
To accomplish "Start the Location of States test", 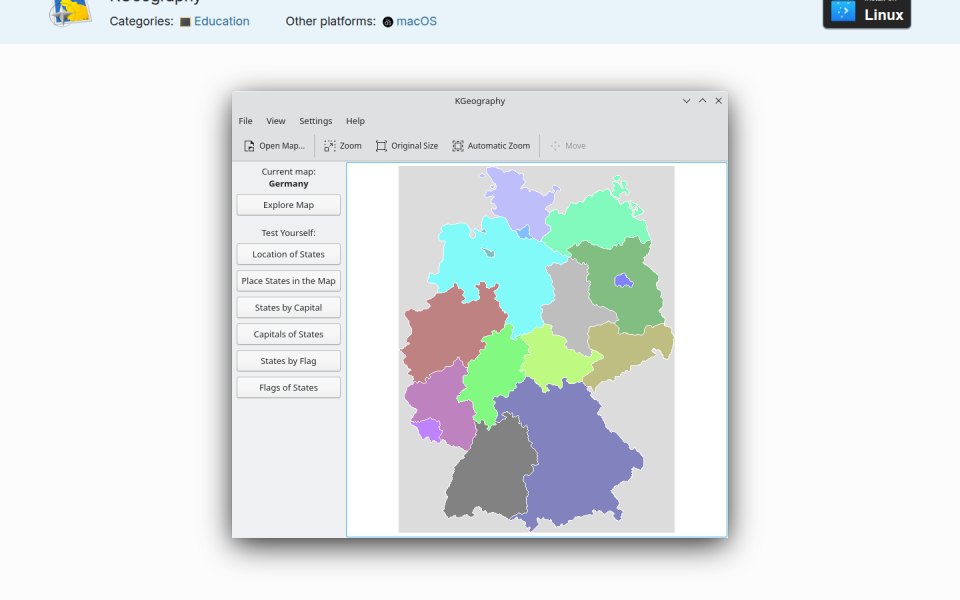I will click(x=288, y=254).
